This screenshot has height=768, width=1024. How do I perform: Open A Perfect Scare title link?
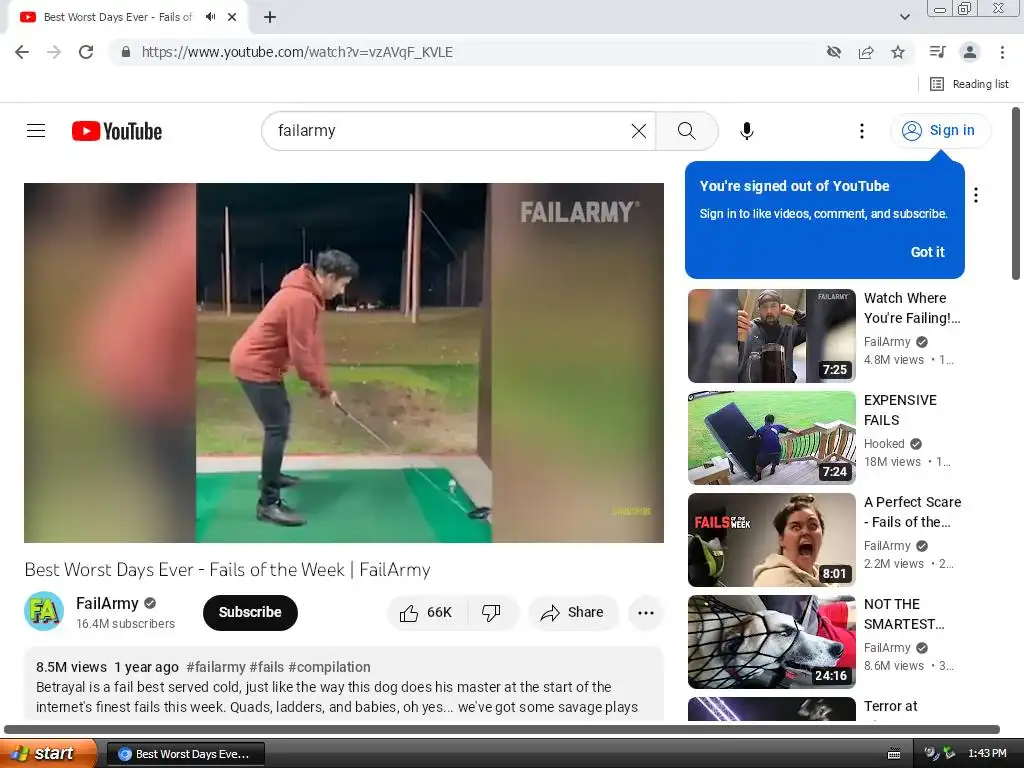912,512
